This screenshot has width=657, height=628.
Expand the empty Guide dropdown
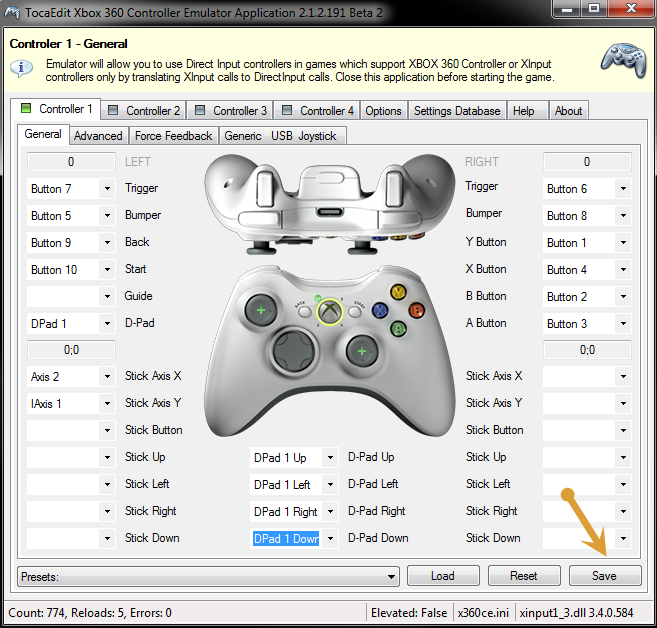pyautogui.click(x=107, y=296)
